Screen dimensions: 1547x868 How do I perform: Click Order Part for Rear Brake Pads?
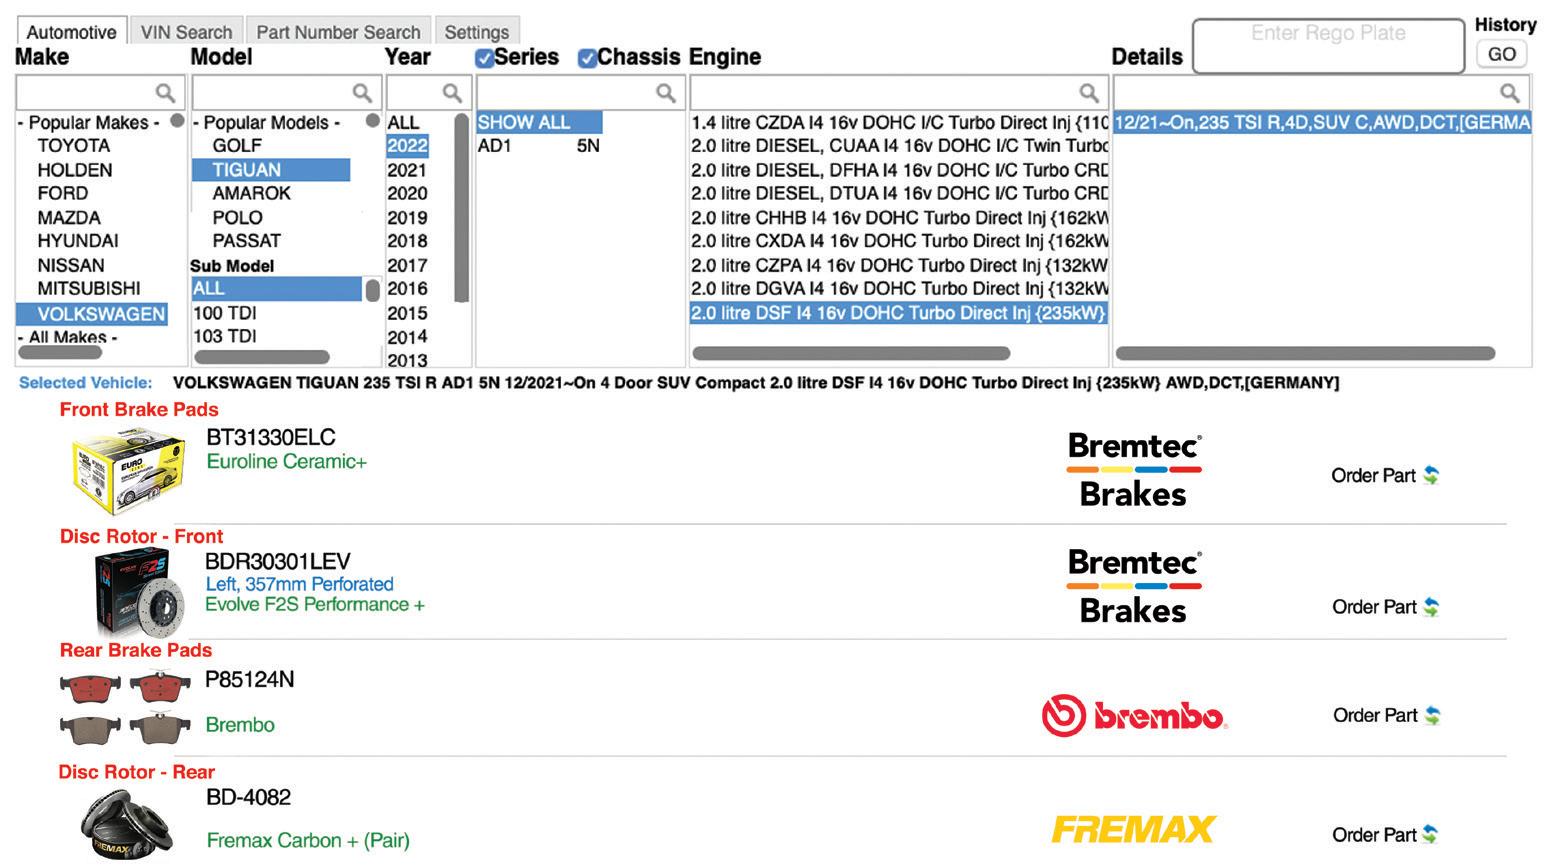point(1375,715)
